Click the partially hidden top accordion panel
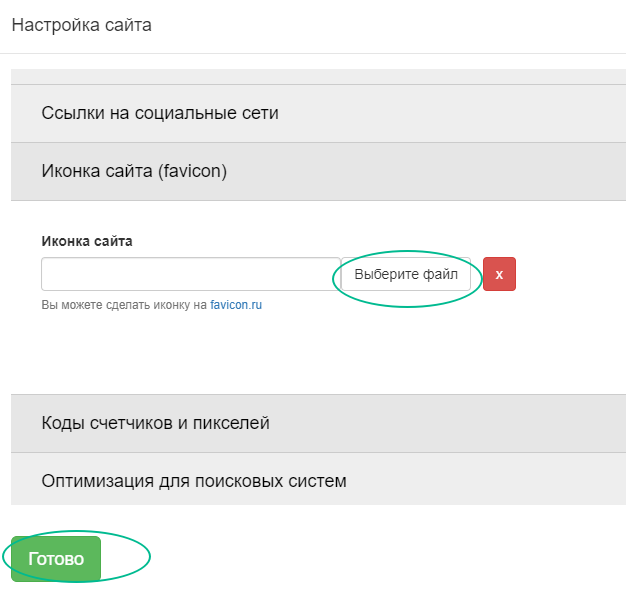This screenshot has height=589, width=626. pyautogui.click(x=318, y=76)
